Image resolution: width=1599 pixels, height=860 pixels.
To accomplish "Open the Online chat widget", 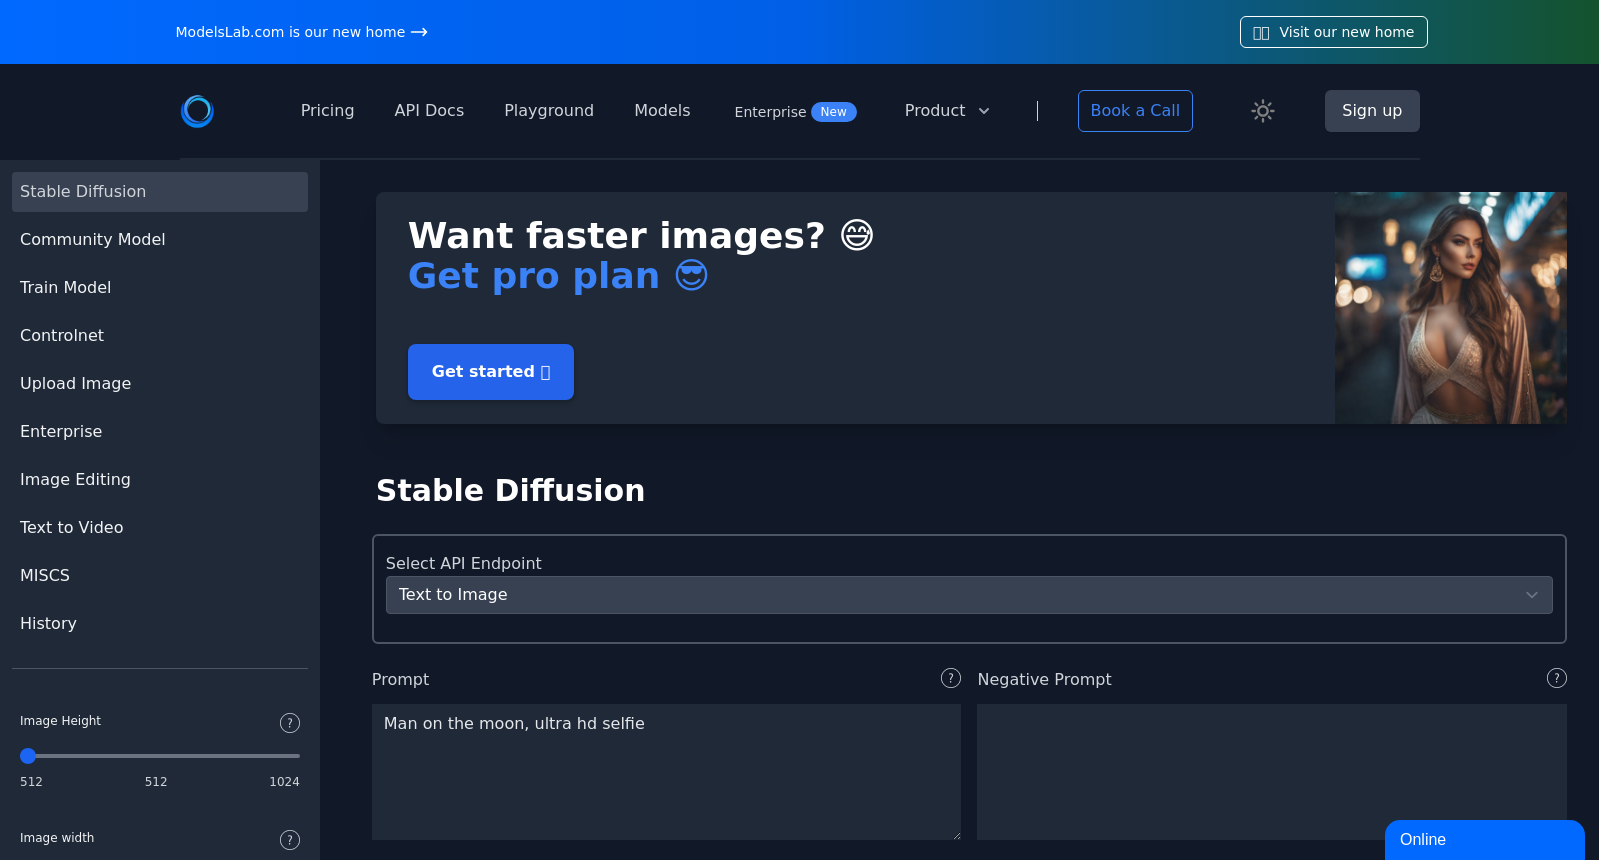I will (1485, 840).
